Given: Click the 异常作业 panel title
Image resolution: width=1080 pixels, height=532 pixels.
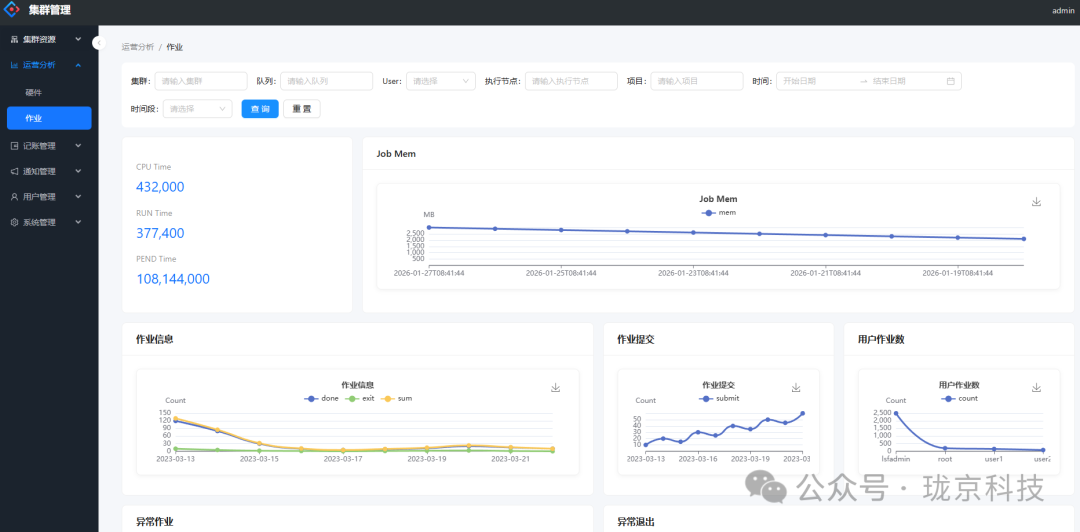Looking at the screenshot, I should click(x=154, y=522).
